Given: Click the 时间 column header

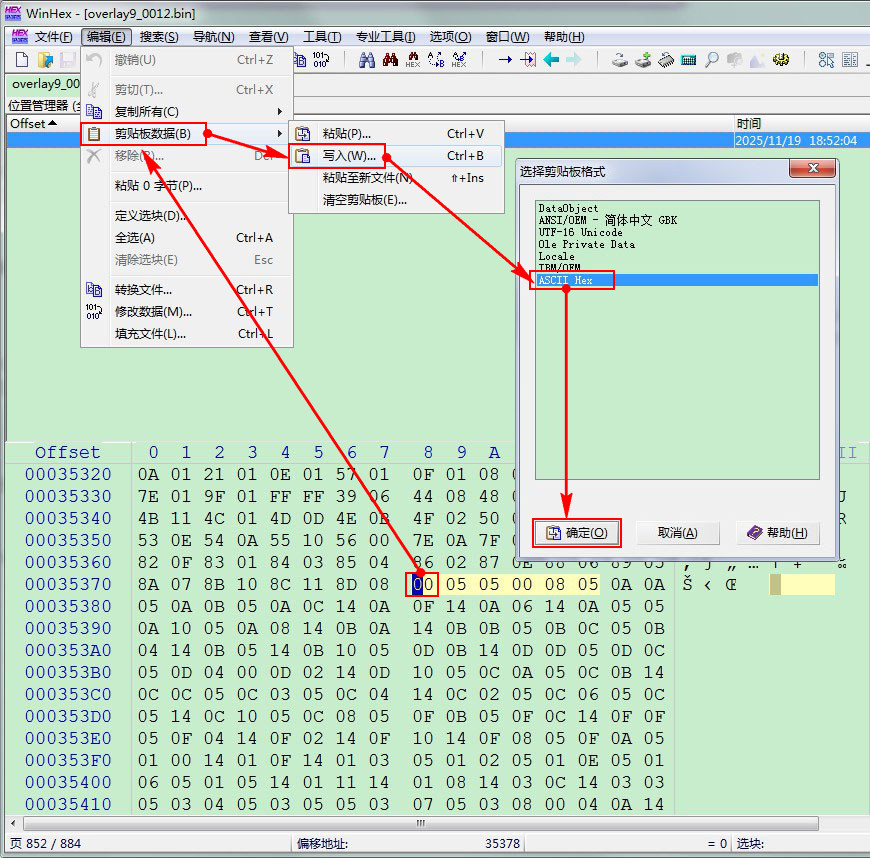Looking at the screenshot, I should click(748, 124).
